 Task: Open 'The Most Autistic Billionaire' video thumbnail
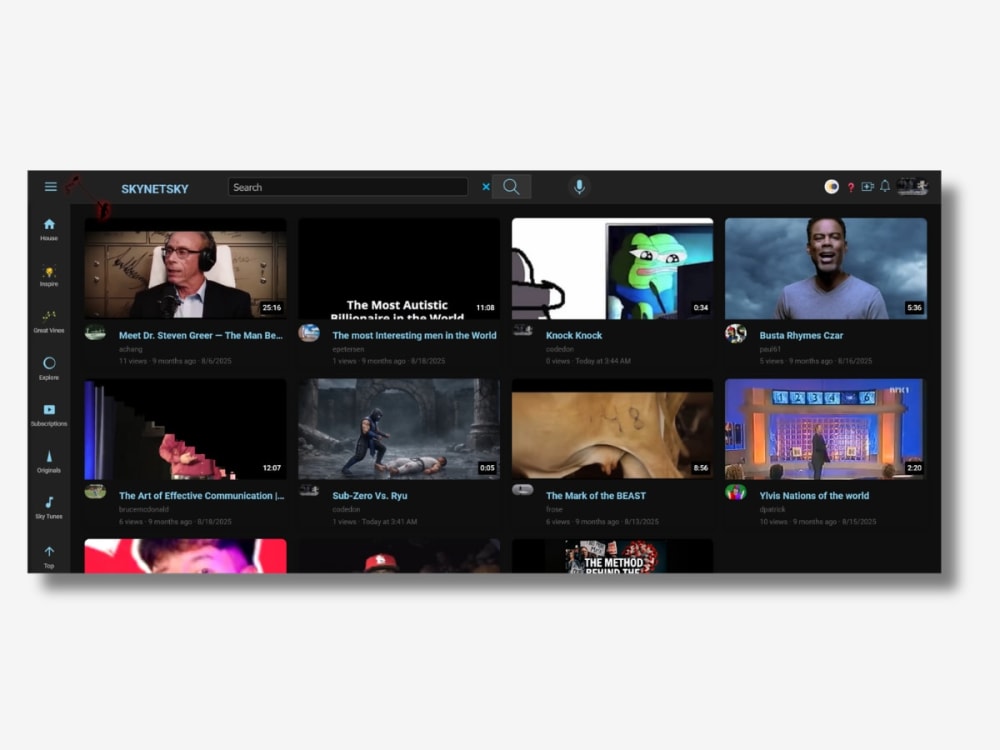(x=399, y=268)
